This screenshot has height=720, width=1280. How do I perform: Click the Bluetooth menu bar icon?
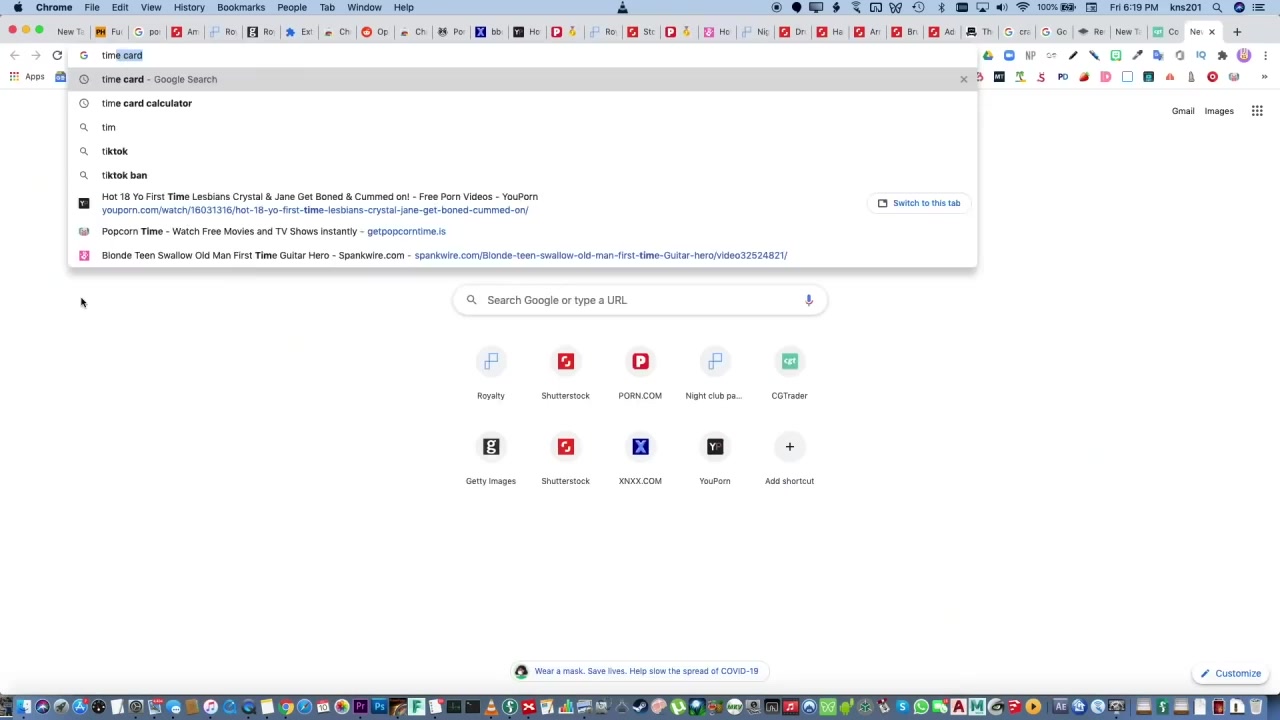click(x=941, y=7)
